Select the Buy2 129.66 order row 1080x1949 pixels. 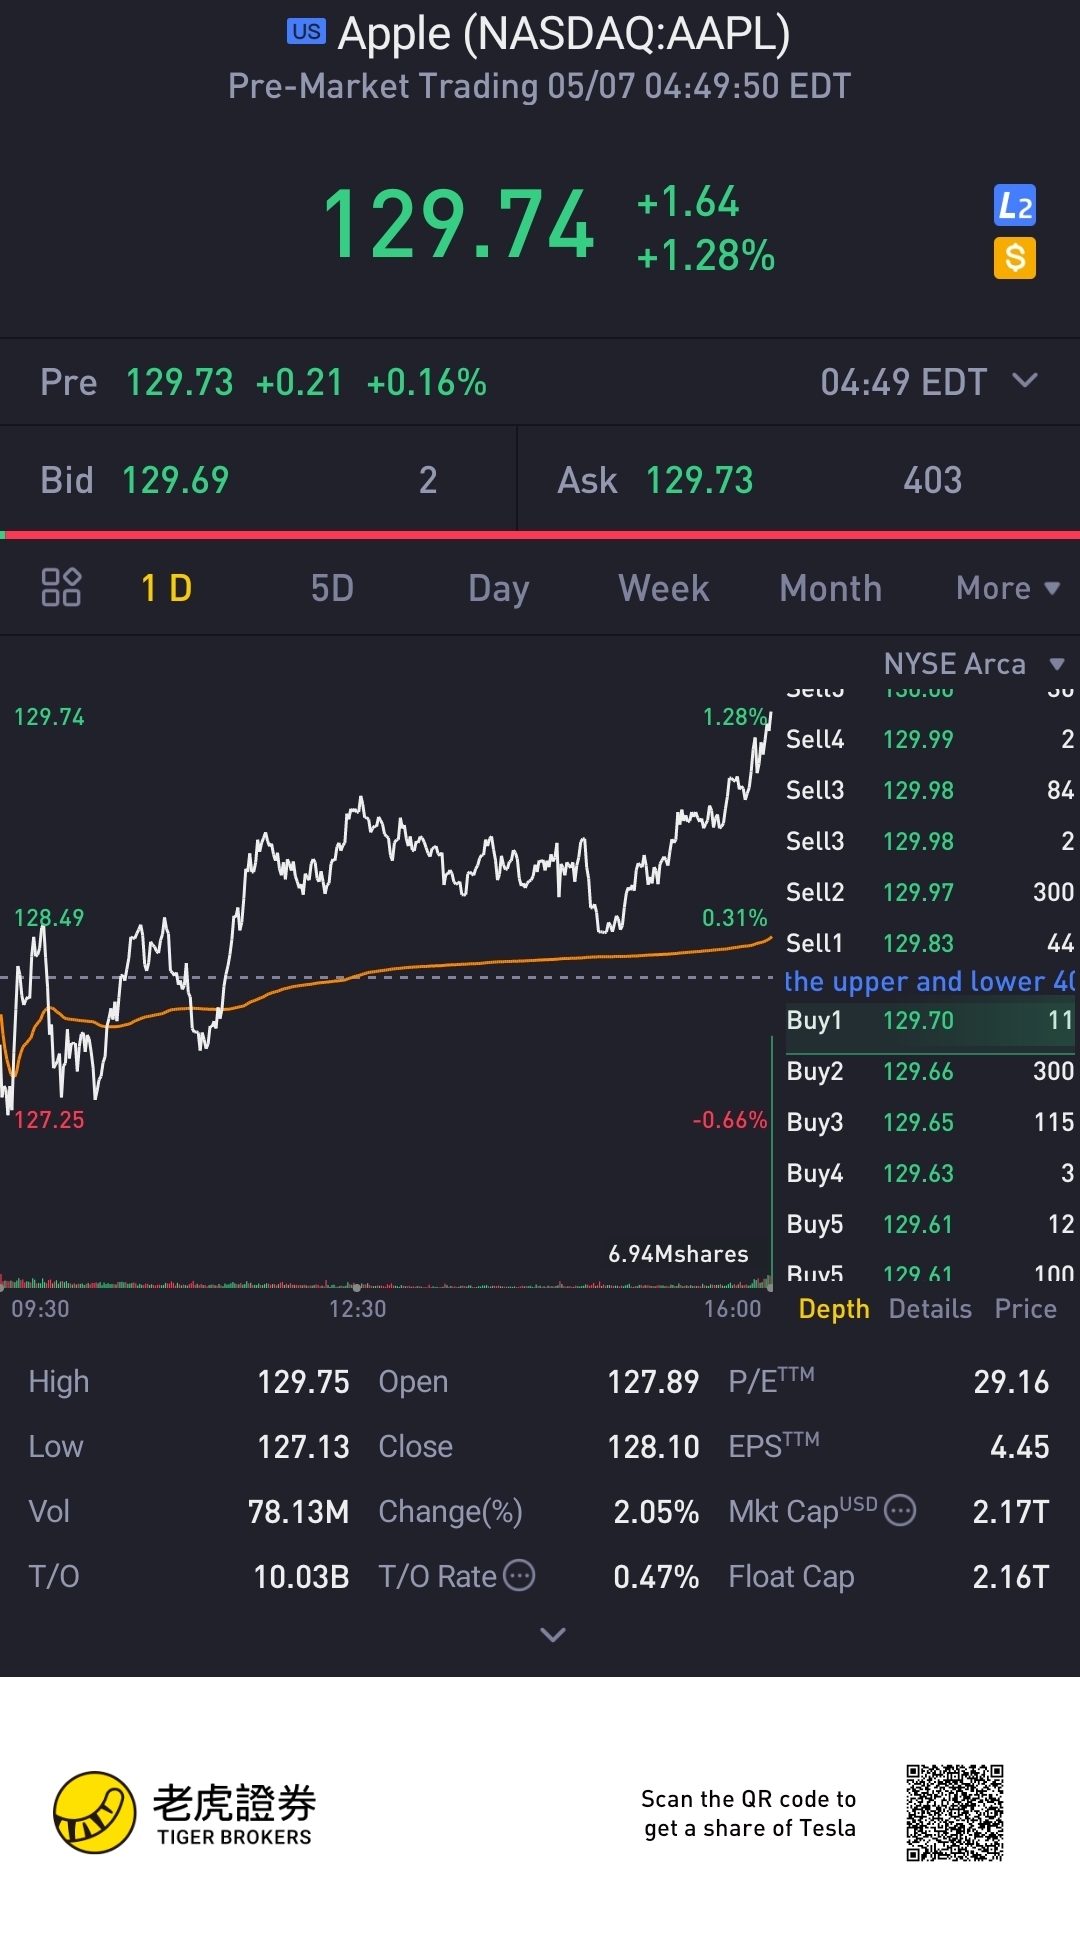[x=930, y=1071]
